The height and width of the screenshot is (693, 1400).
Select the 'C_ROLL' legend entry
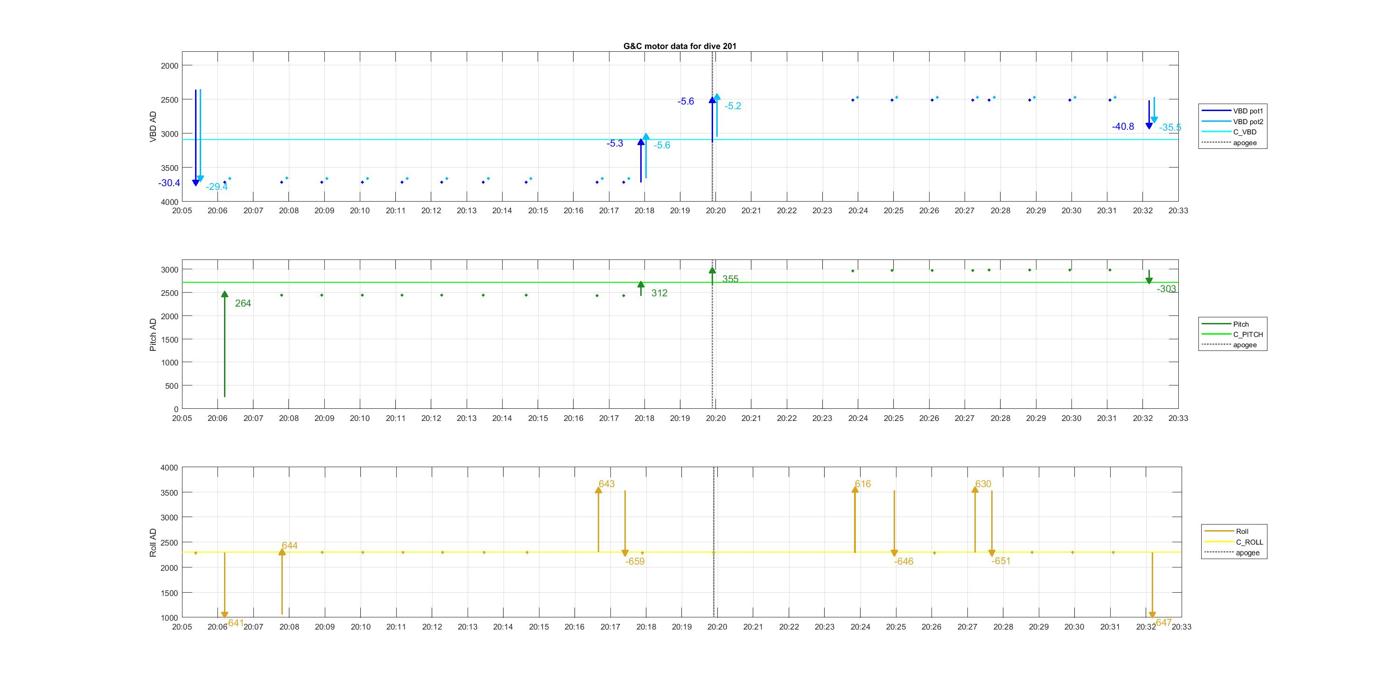pos(1235,542)
